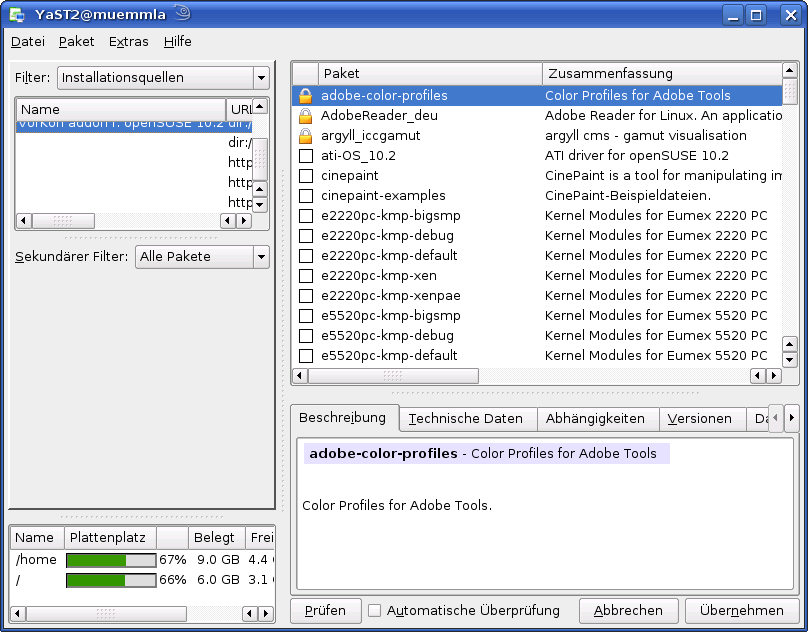Sort by the Zusammenfassung column header

pos(662,74)
